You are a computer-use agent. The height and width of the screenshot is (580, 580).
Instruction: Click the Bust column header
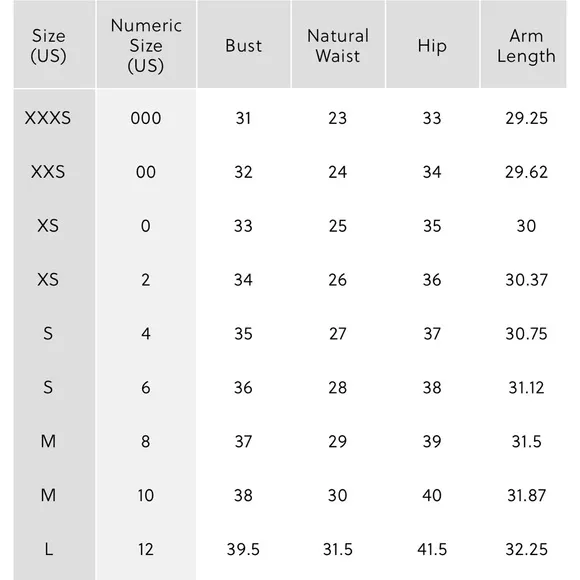243,46
